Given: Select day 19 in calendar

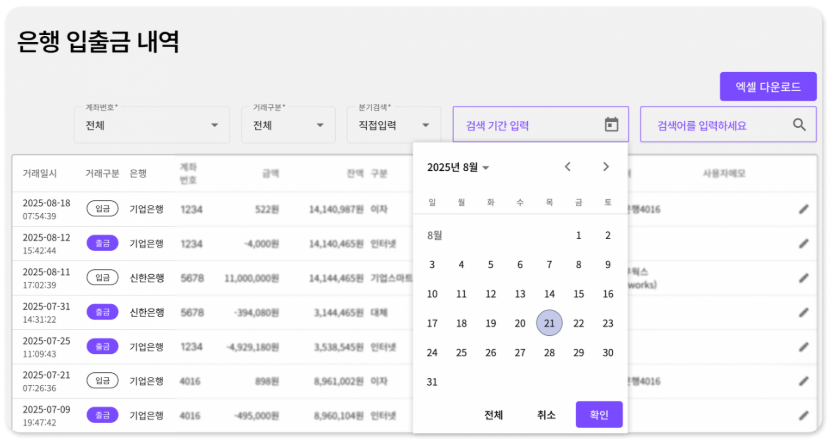Looking at the screenshot, I should click(x=491, y=323).
